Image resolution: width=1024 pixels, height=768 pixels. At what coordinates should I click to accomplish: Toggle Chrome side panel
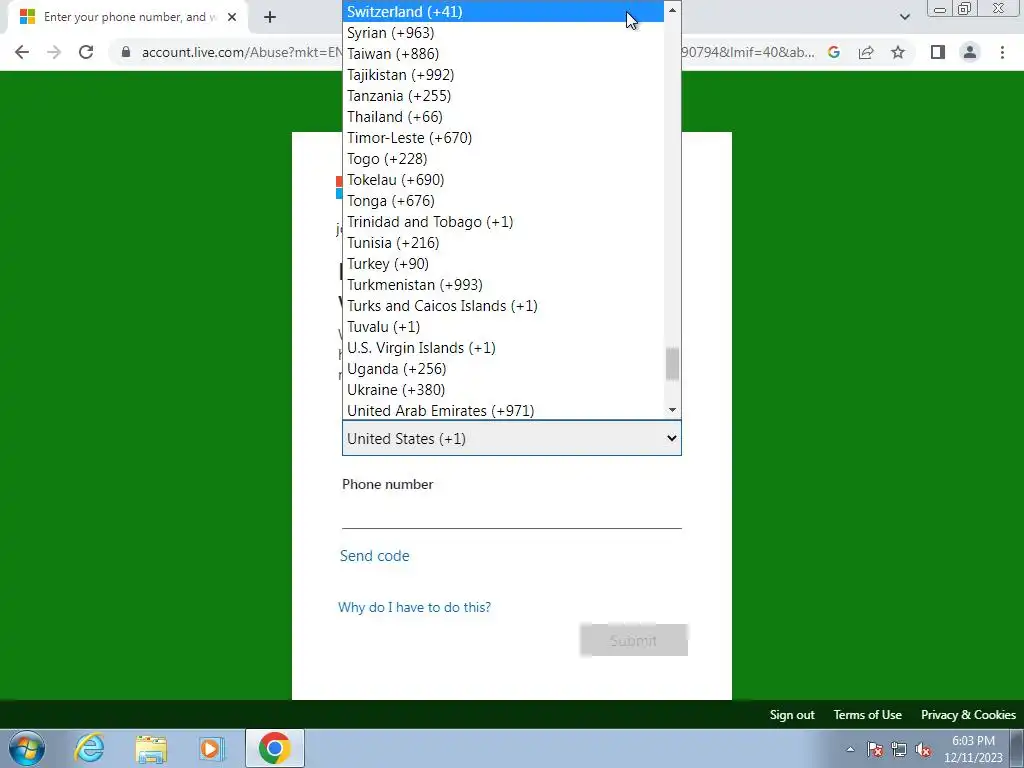coord(938,52)
